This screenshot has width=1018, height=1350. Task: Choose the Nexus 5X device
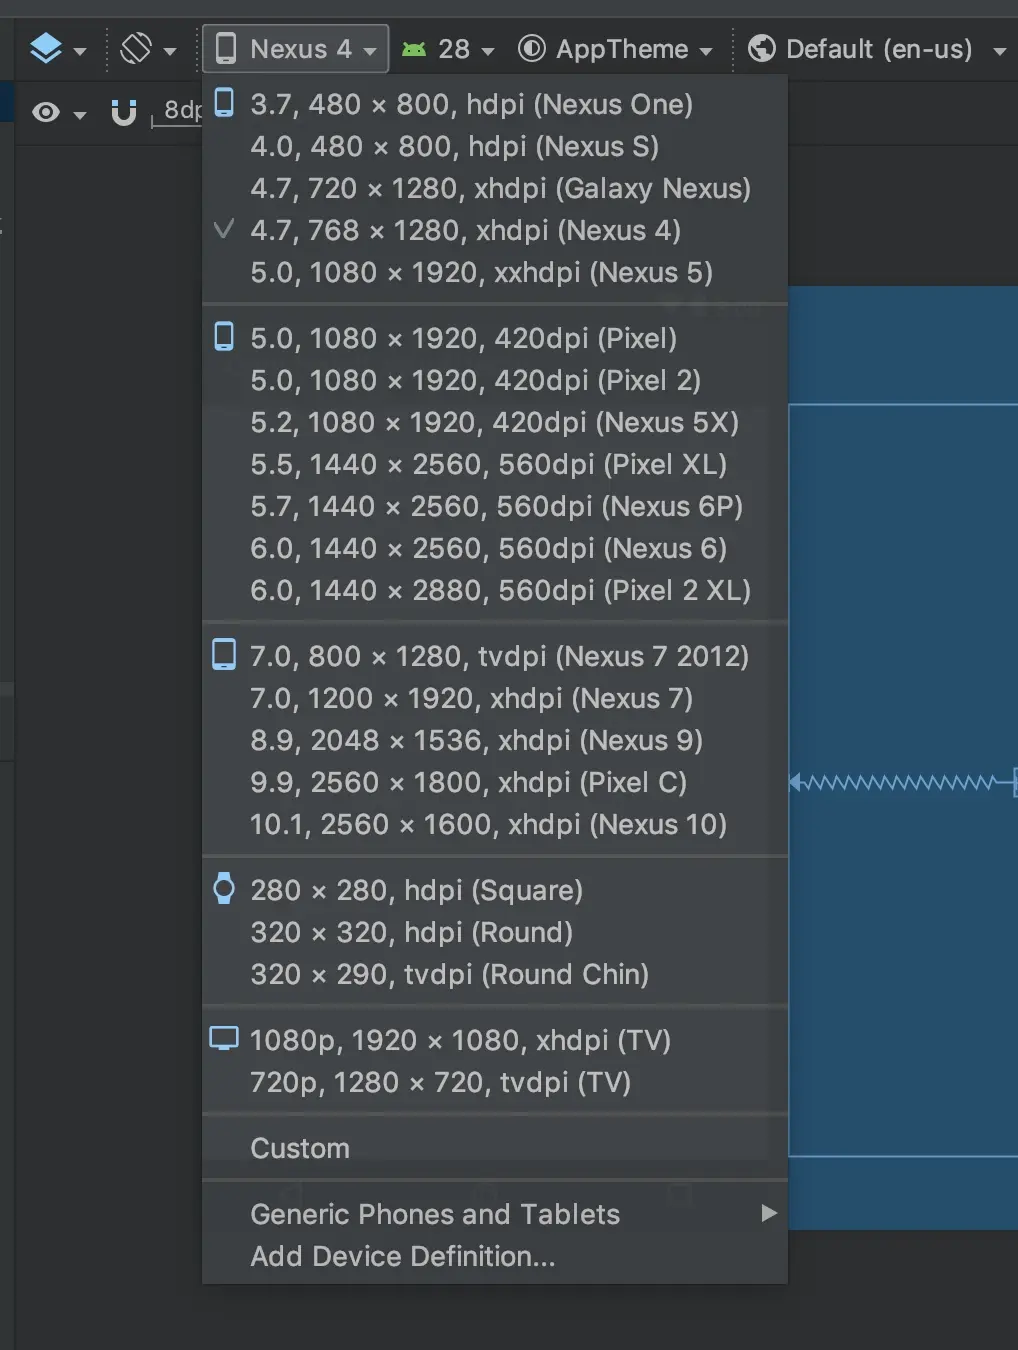[x=495, y=422]
